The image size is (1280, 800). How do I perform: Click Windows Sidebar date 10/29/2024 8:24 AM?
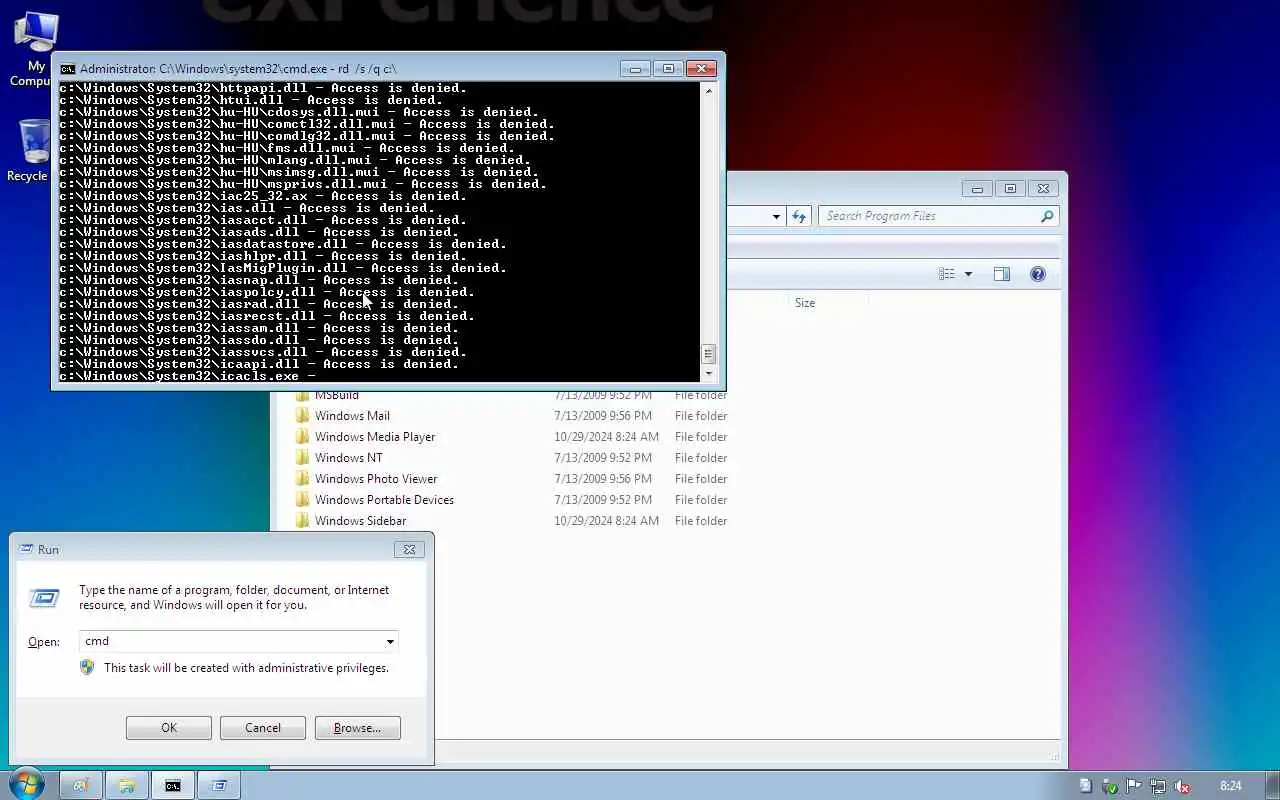tap(606, 521)
